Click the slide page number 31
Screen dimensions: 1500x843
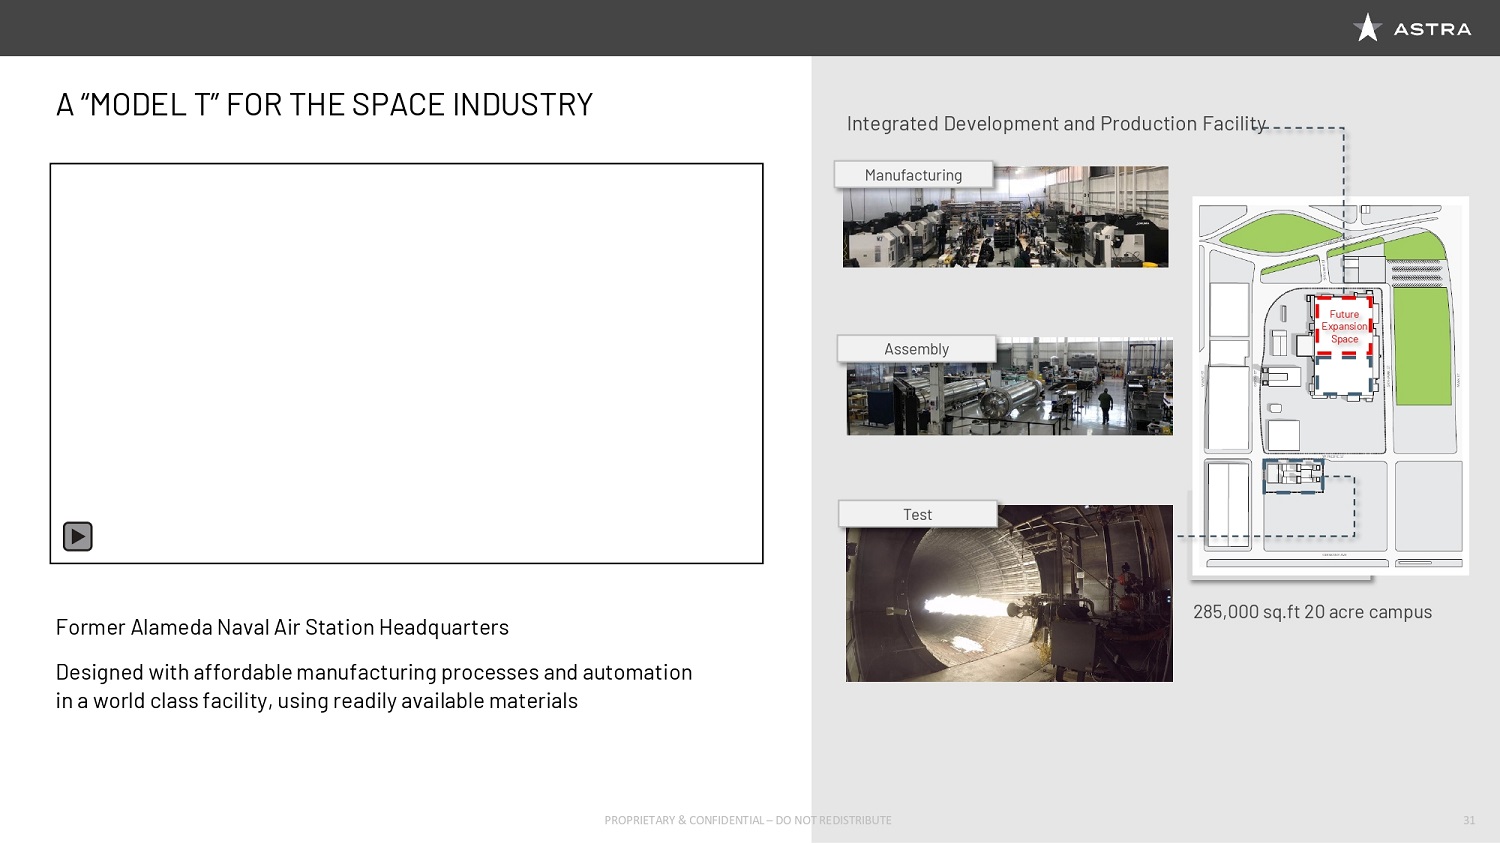(1468, 820)
